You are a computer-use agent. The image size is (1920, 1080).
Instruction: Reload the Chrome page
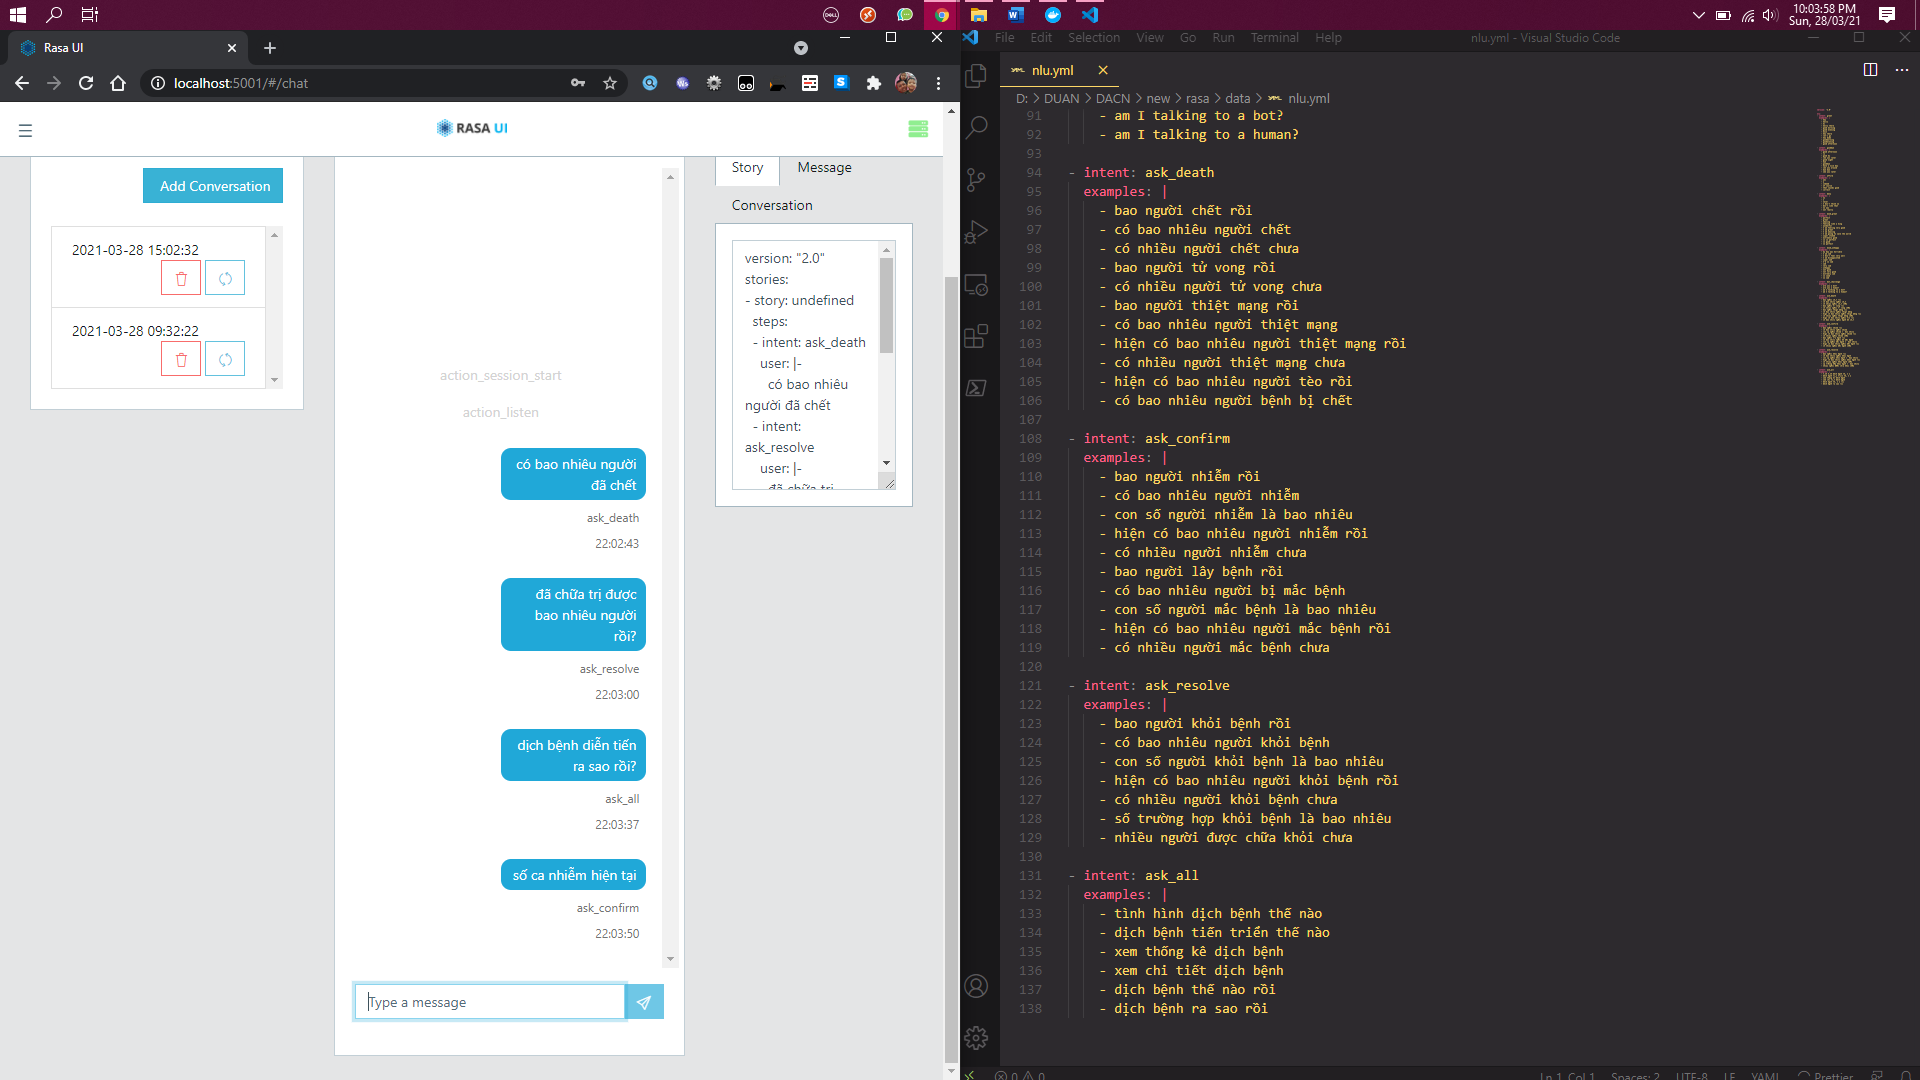[86, 83]
